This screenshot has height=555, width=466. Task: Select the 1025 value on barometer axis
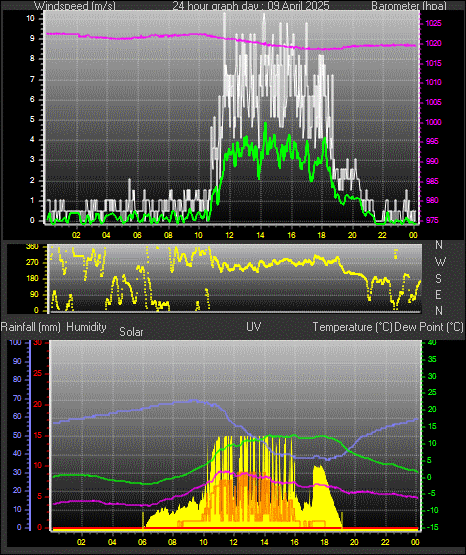[x=433, y=24]
